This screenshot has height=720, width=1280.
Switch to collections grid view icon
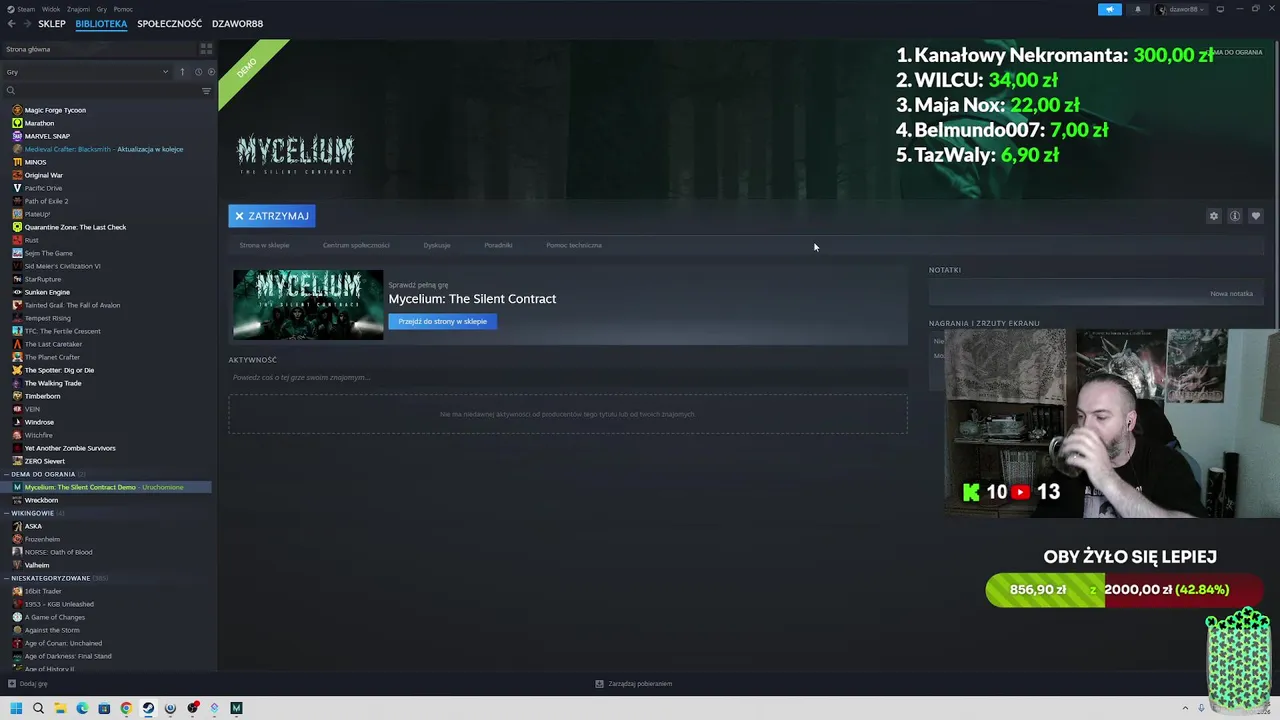(206, 49)
